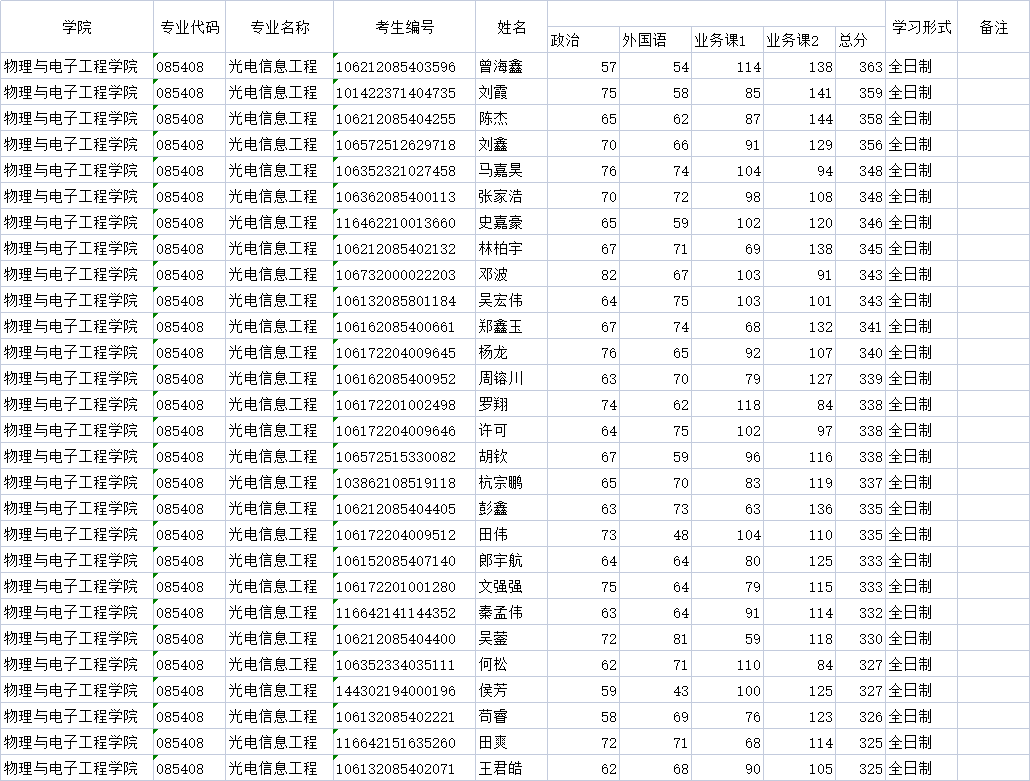Select the name cell 马嘉昊
The image size is (1030, 781).
511,170
